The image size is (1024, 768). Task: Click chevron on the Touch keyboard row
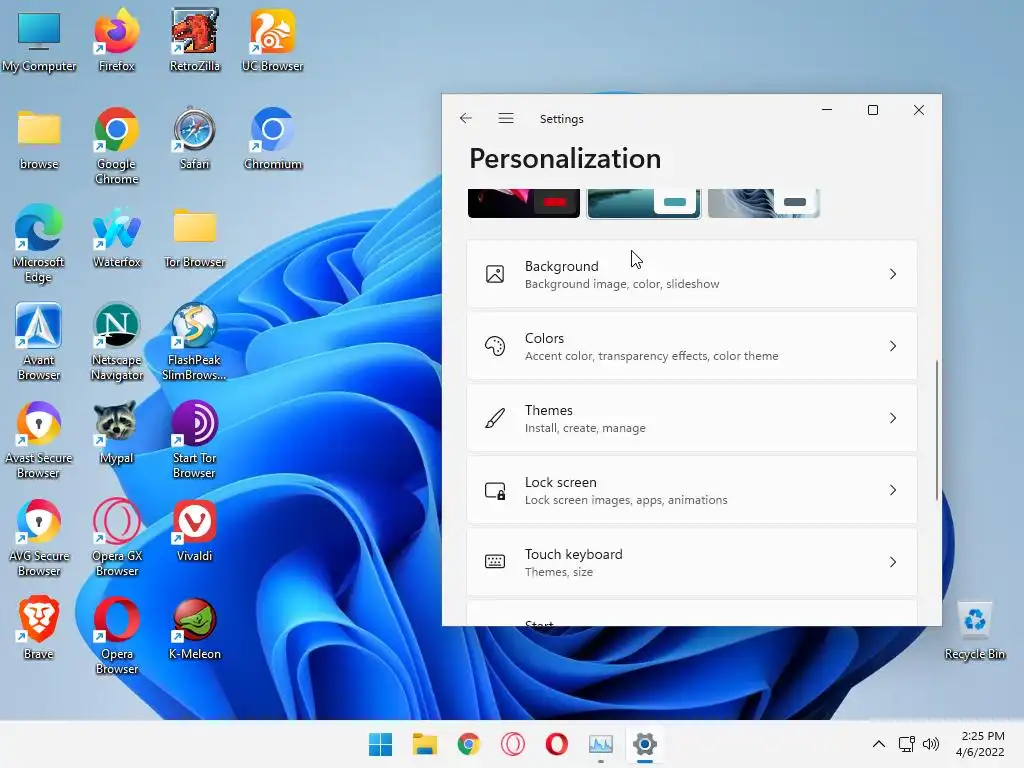(893, 562)
